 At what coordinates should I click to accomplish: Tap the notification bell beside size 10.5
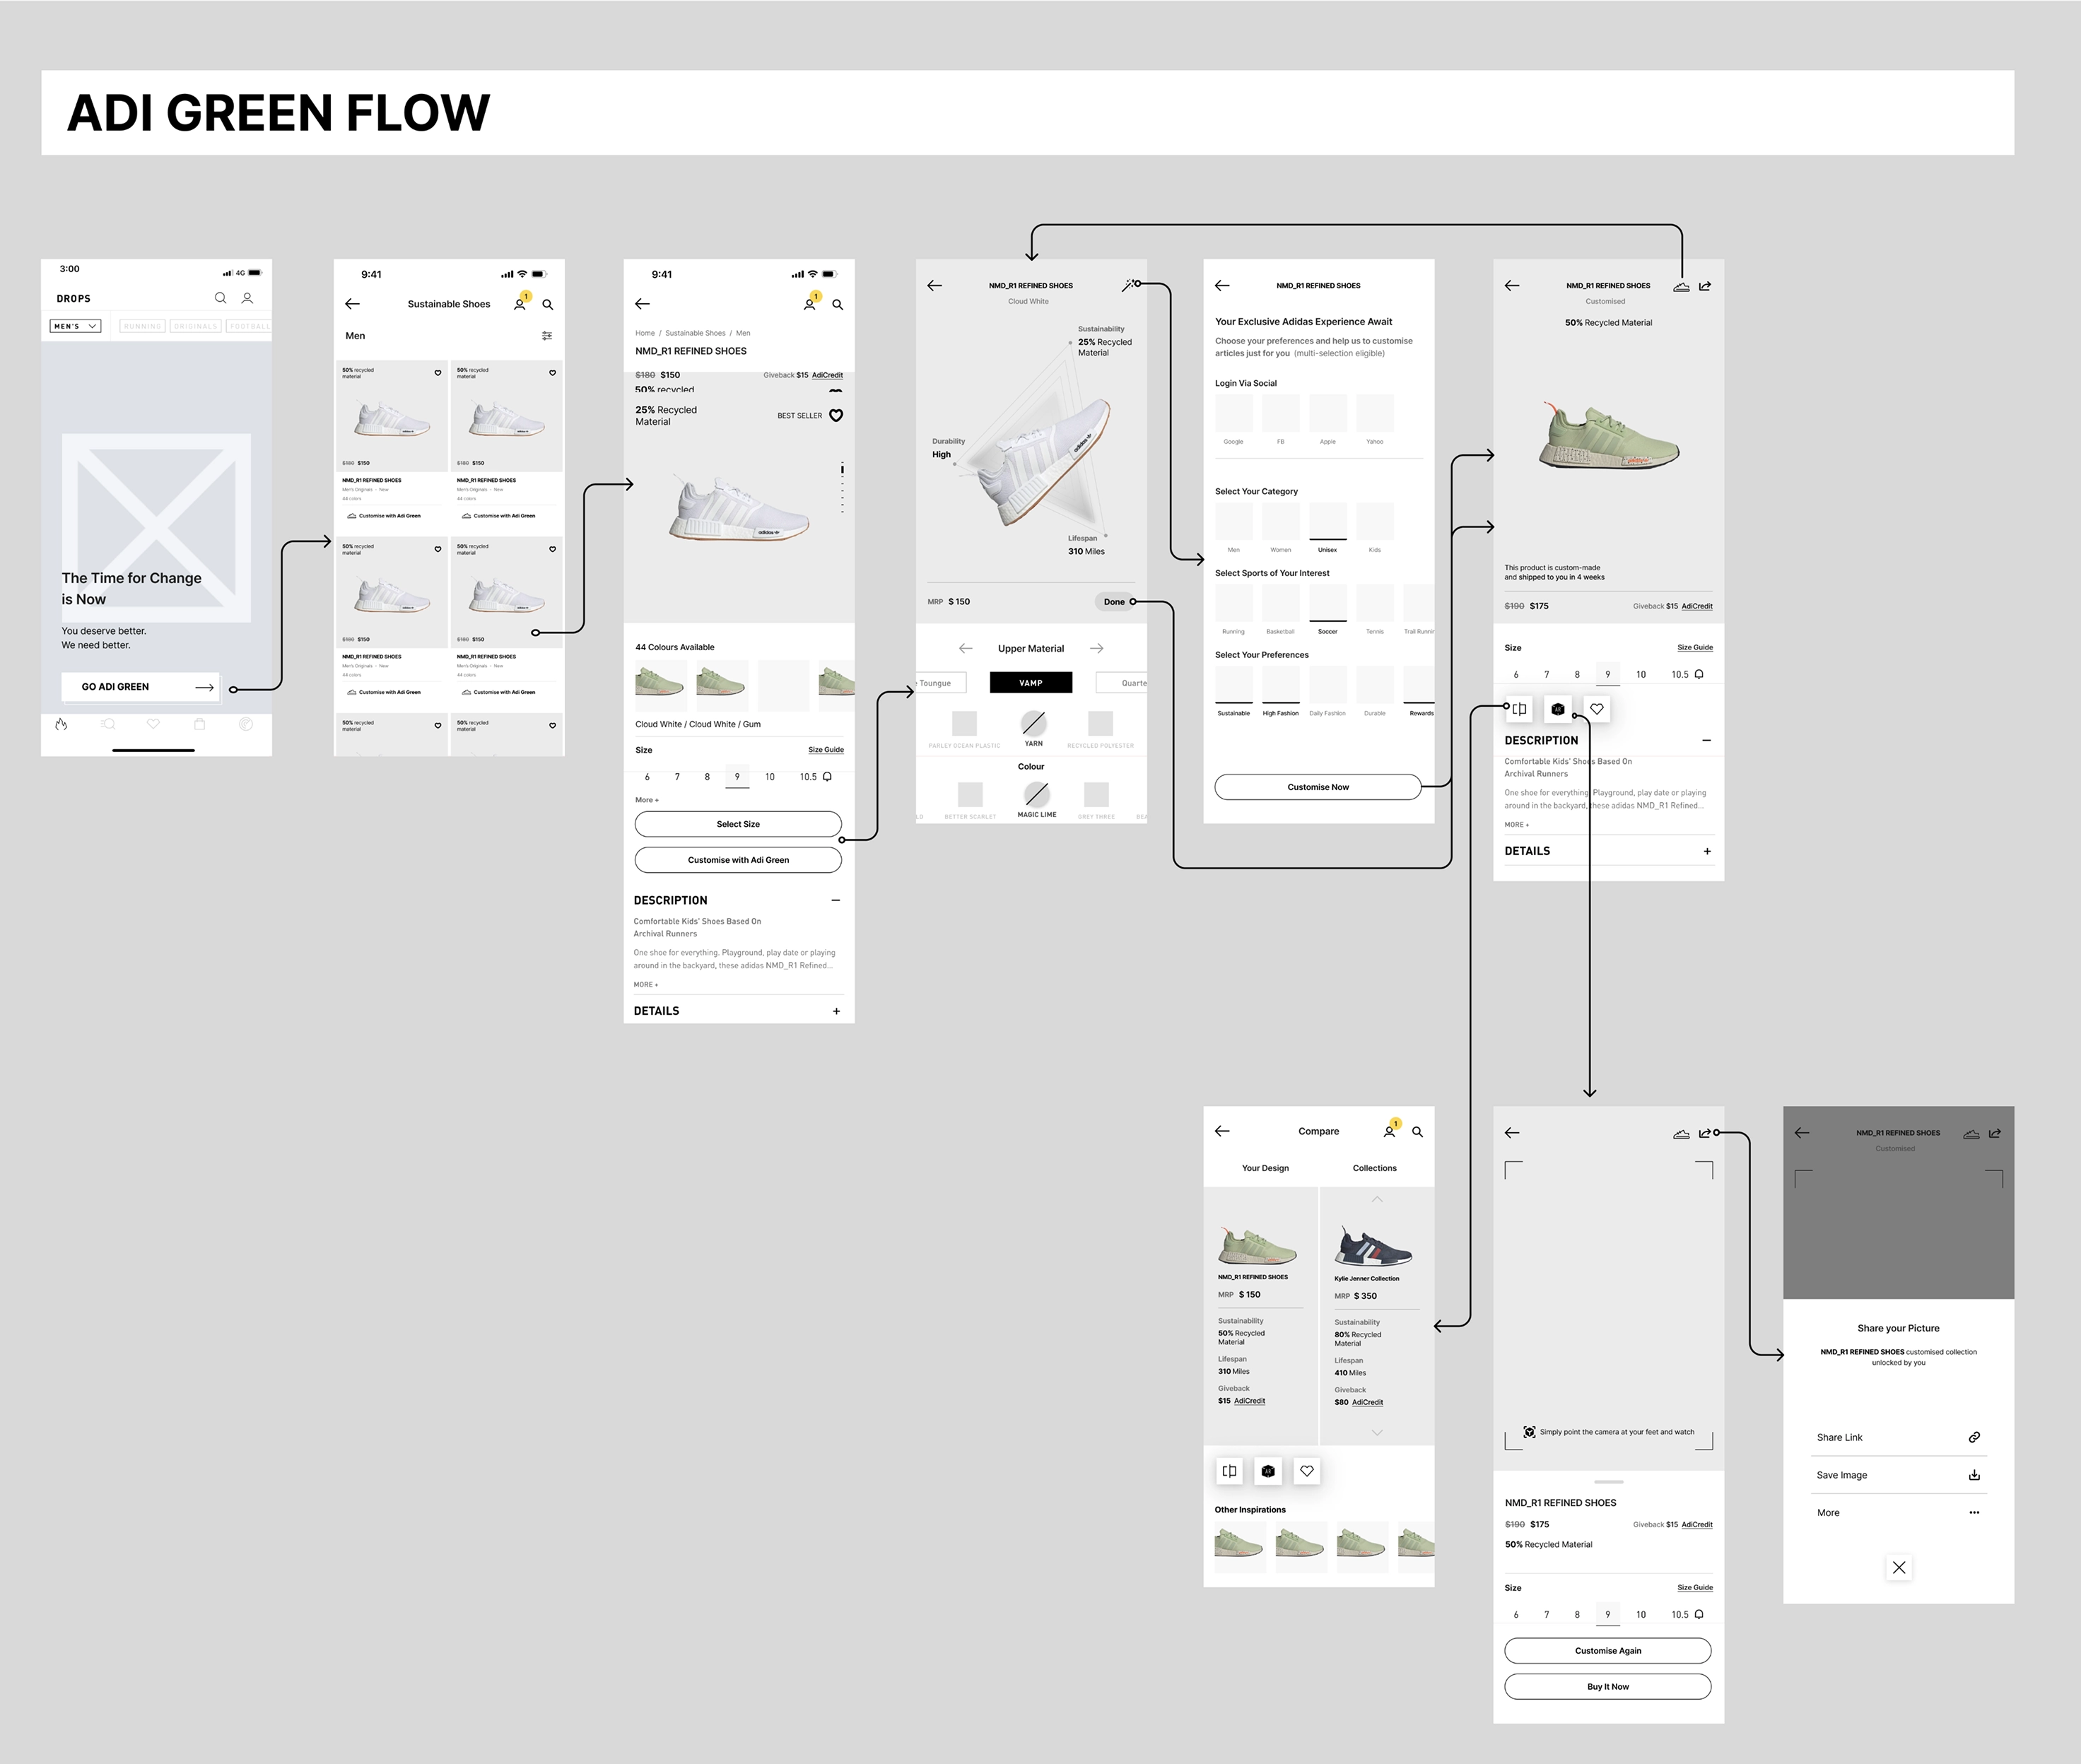click(x=827, y=776)
